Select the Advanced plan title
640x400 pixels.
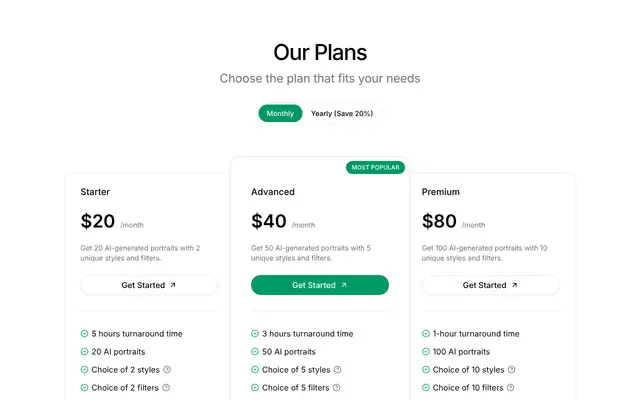coord(273,192)
